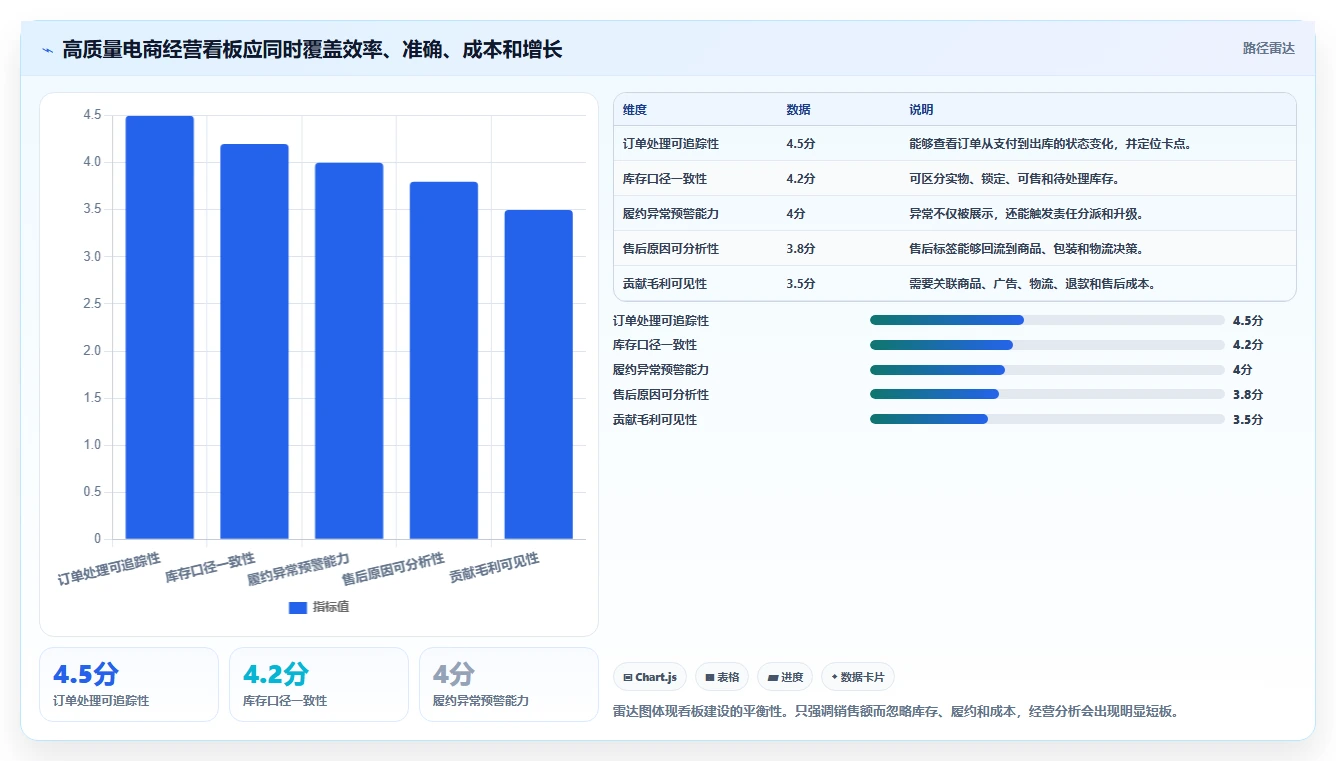Click the 订单处理可追踪性 progress bar

pos(1047,320)
